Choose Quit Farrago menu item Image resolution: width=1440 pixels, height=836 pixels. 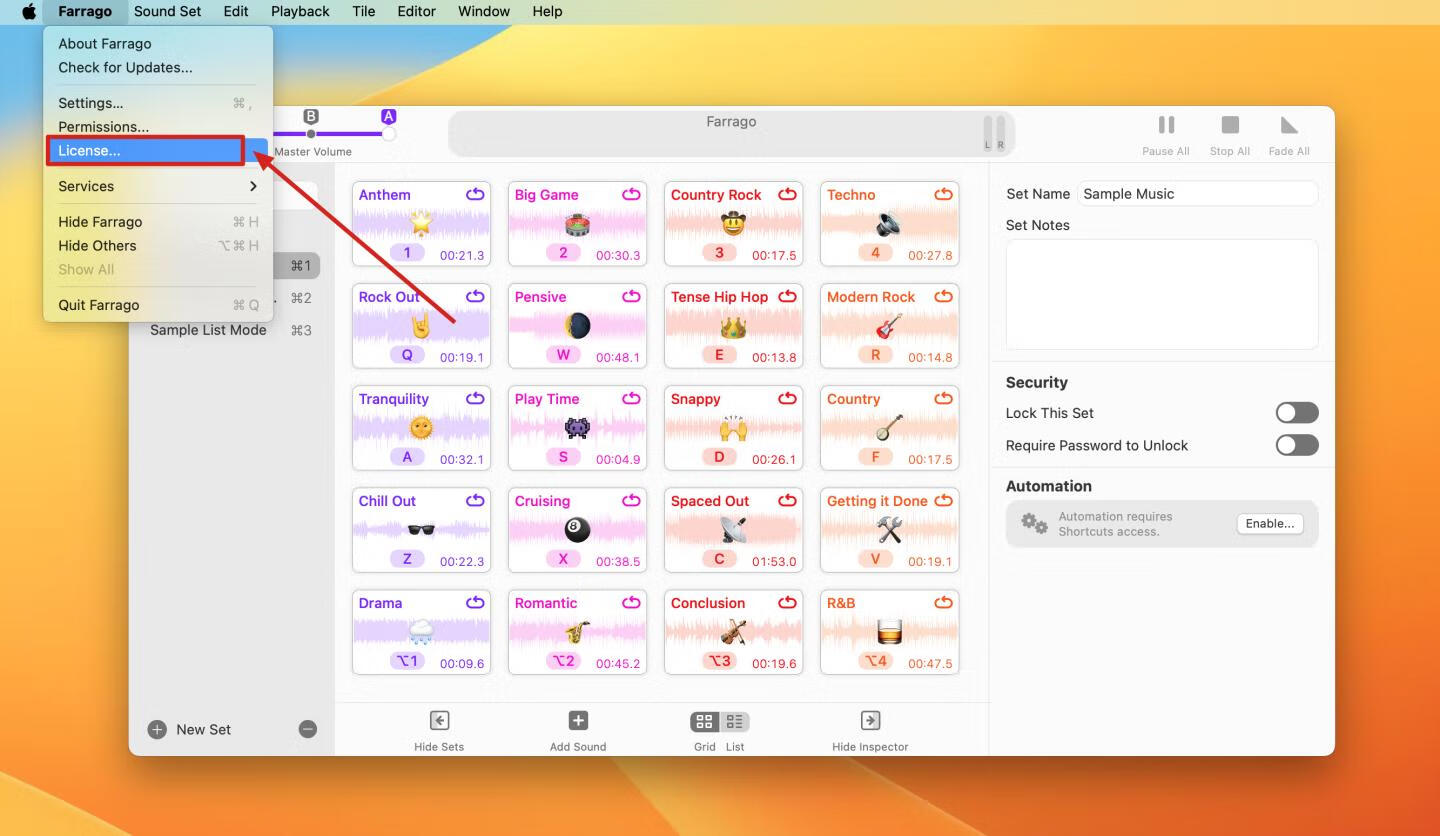(x=158, y=305)
